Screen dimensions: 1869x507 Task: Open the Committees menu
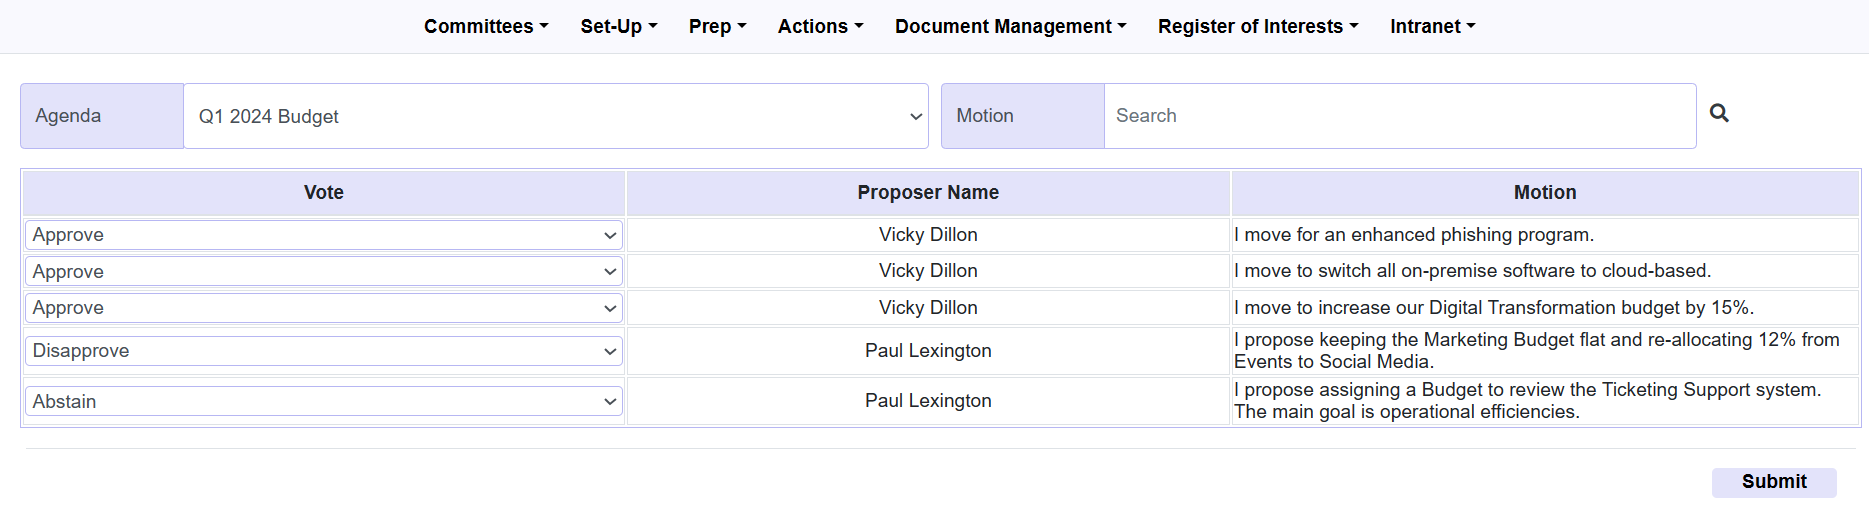pos(486,26)
